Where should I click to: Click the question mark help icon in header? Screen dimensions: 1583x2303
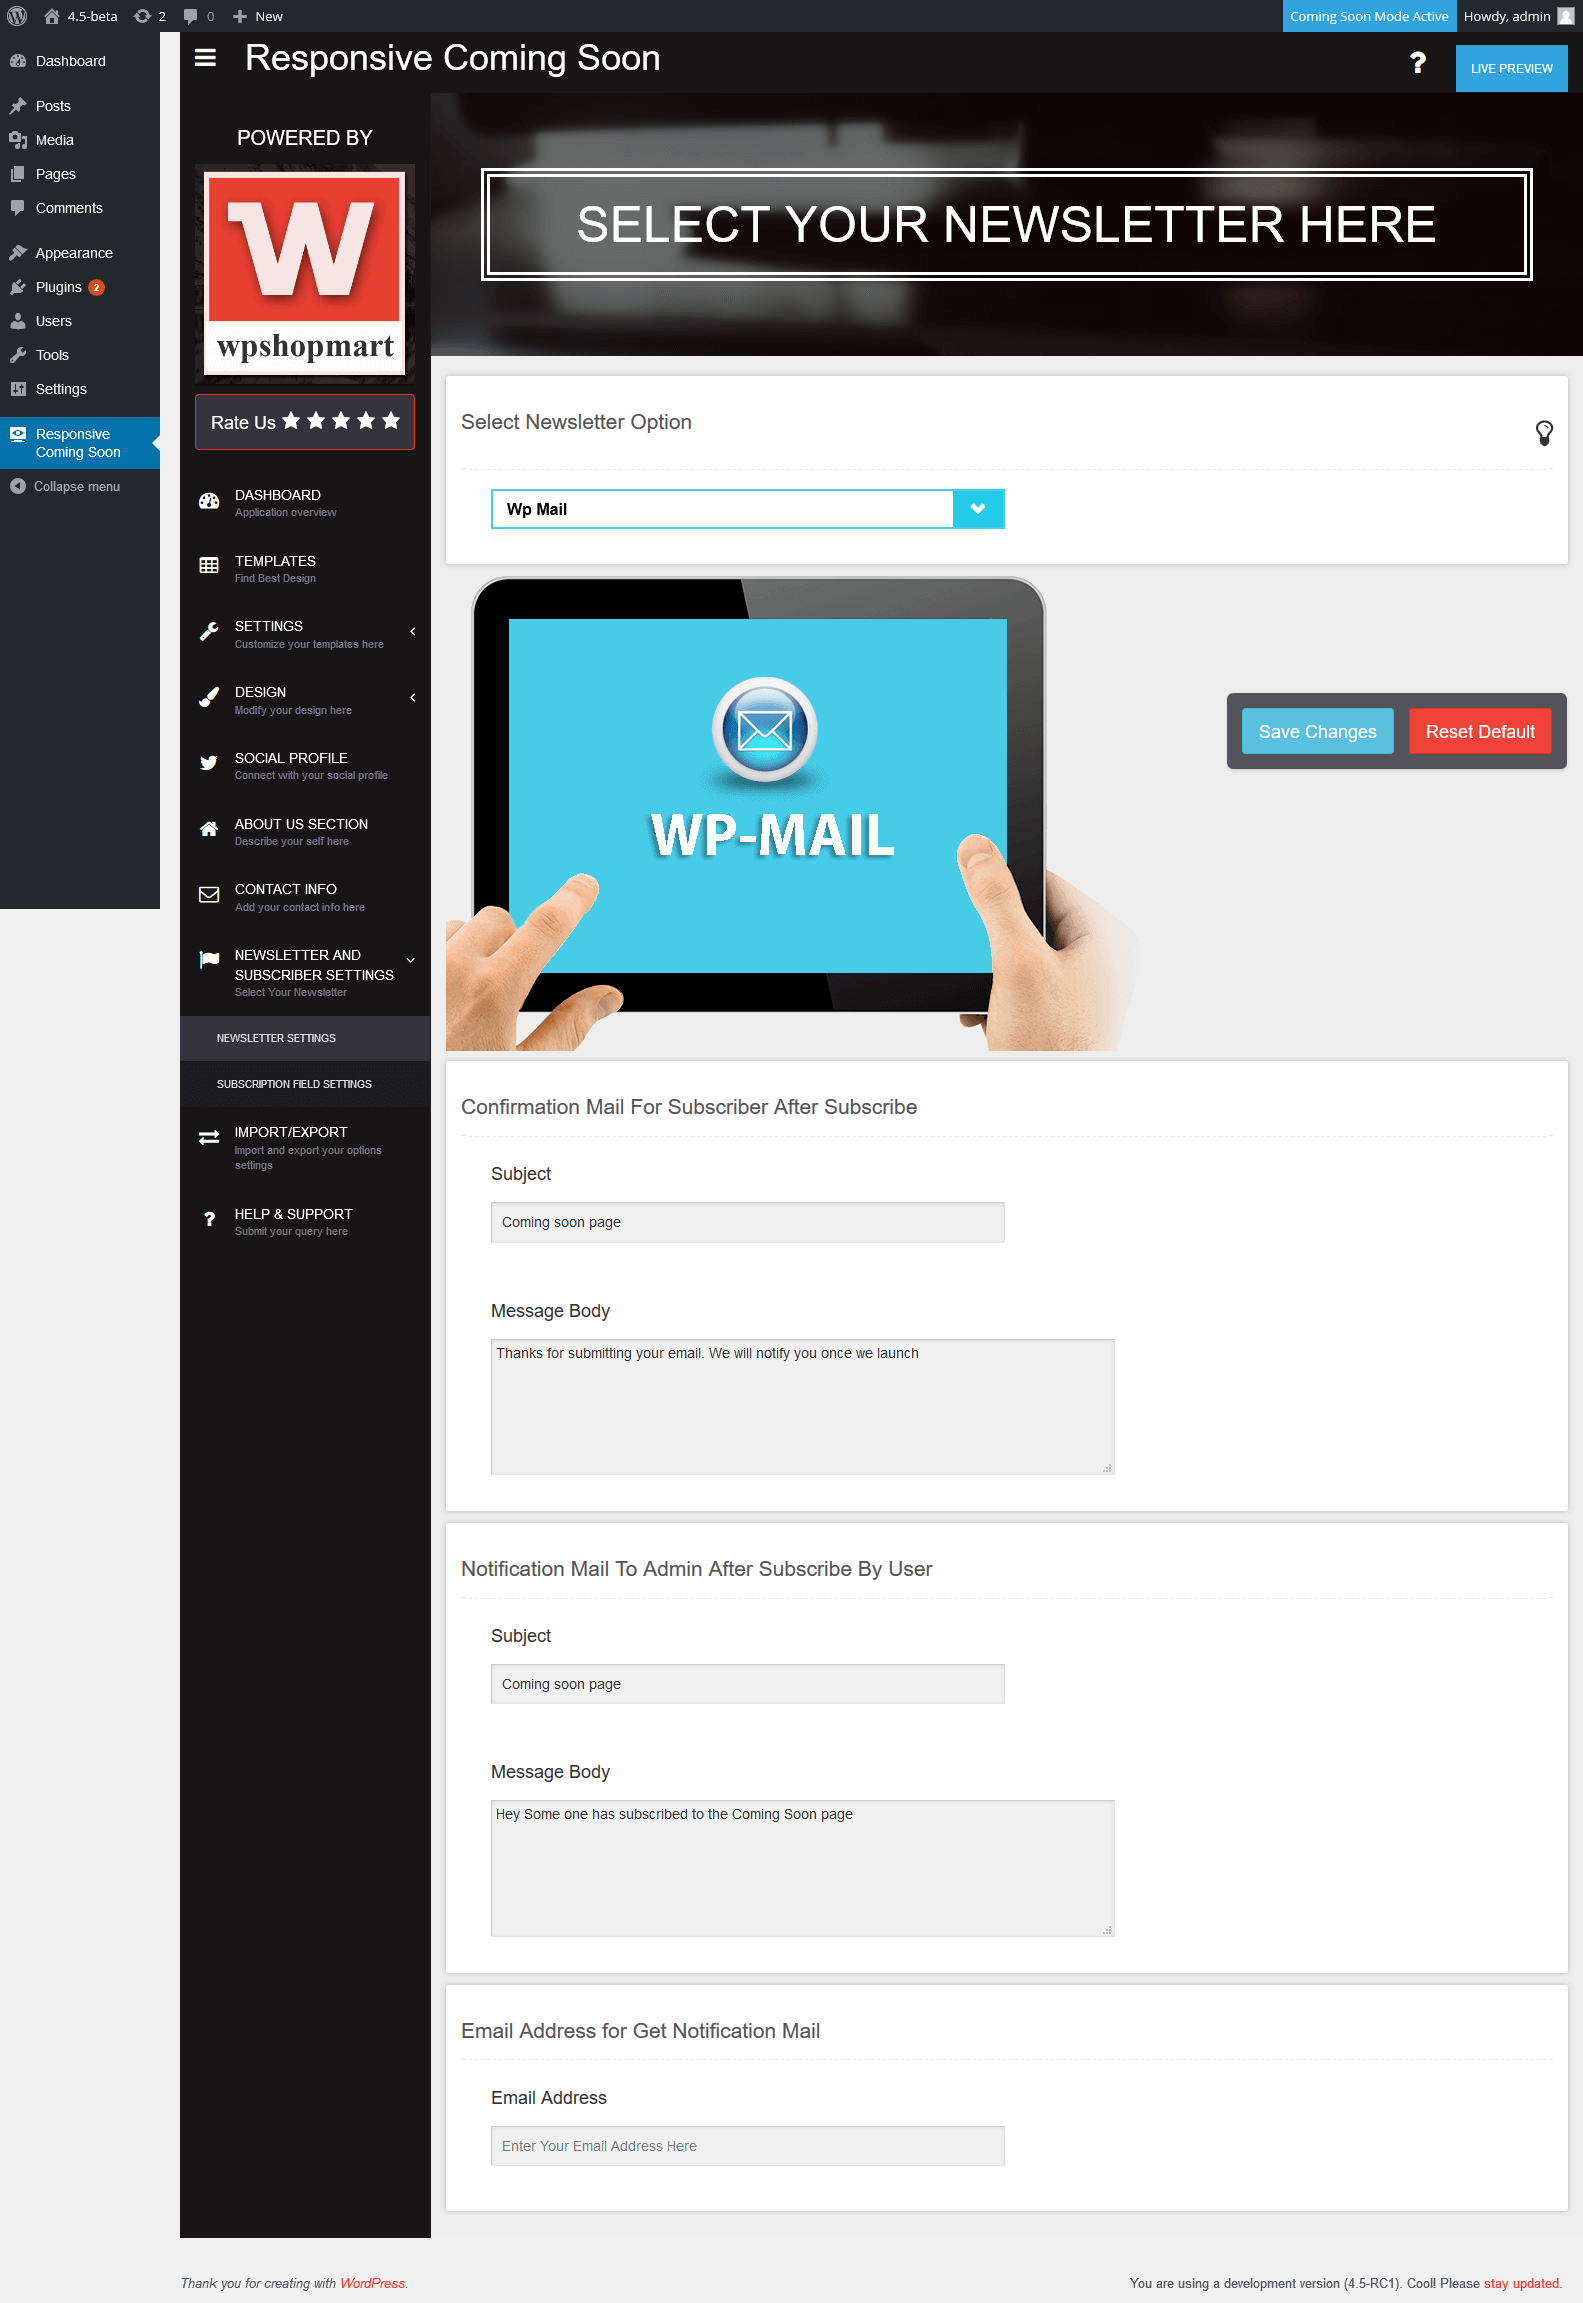(x=1417, y=63)
